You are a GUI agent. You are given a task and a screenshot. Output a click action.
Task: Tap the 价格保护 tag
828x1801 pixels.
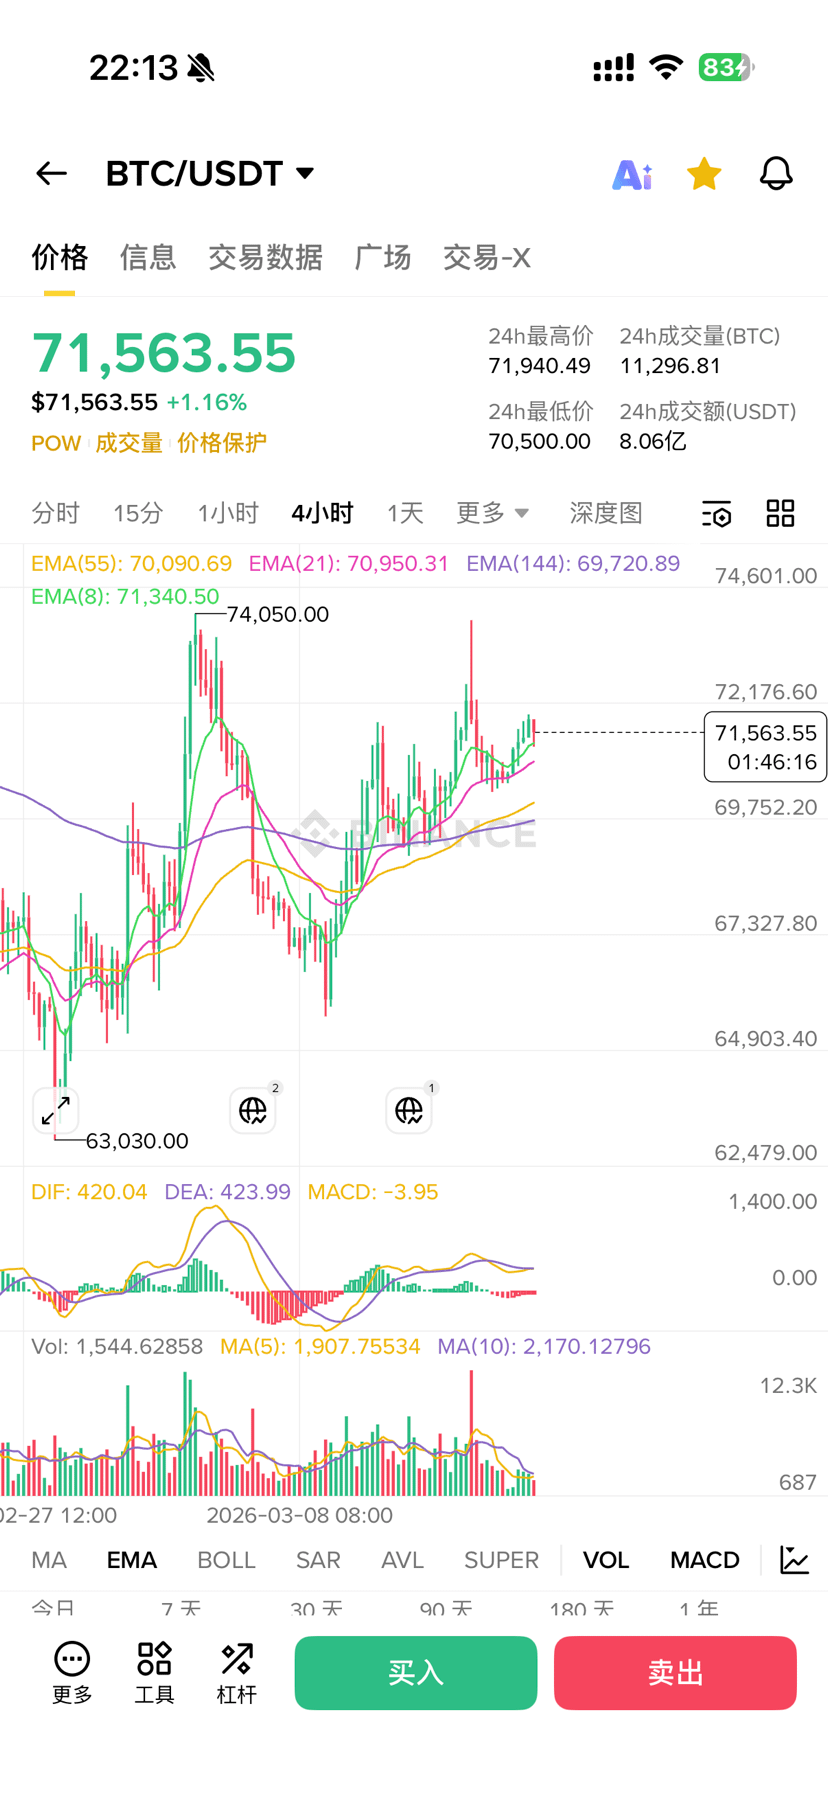tap(222, 443)
